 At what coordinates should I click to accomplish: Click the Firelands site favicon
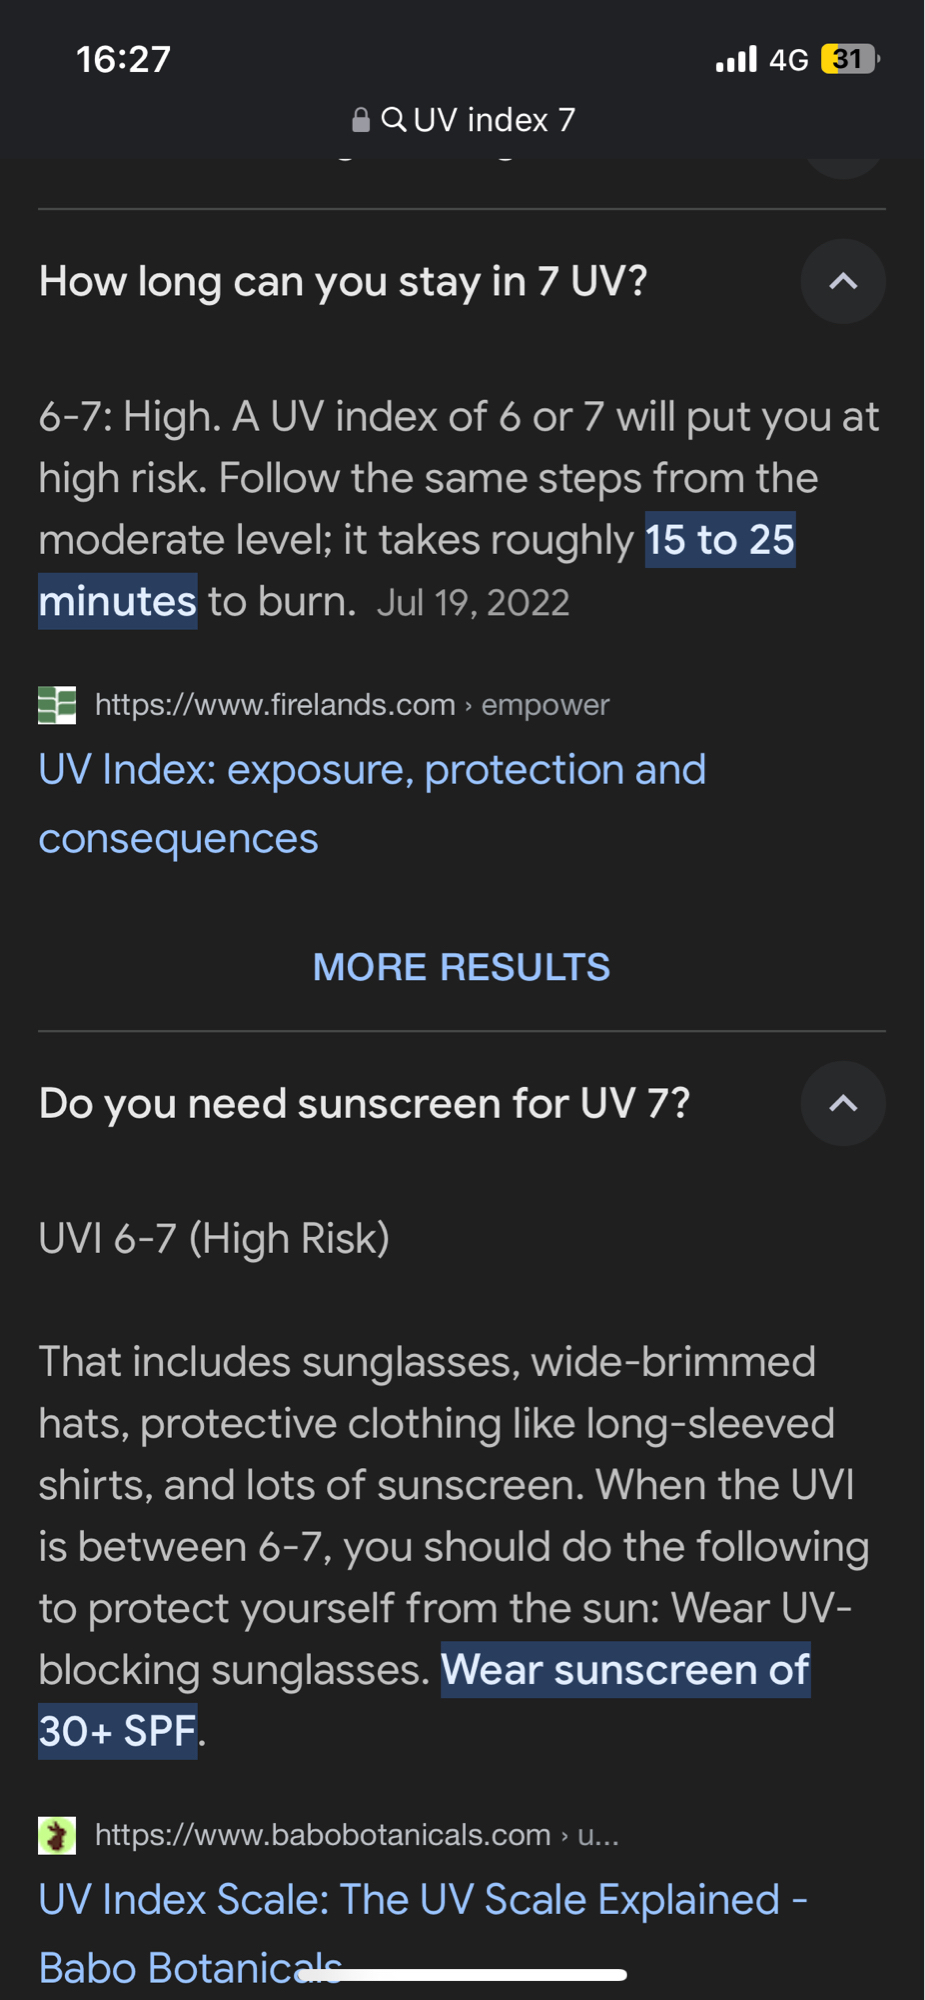(57, 705)
